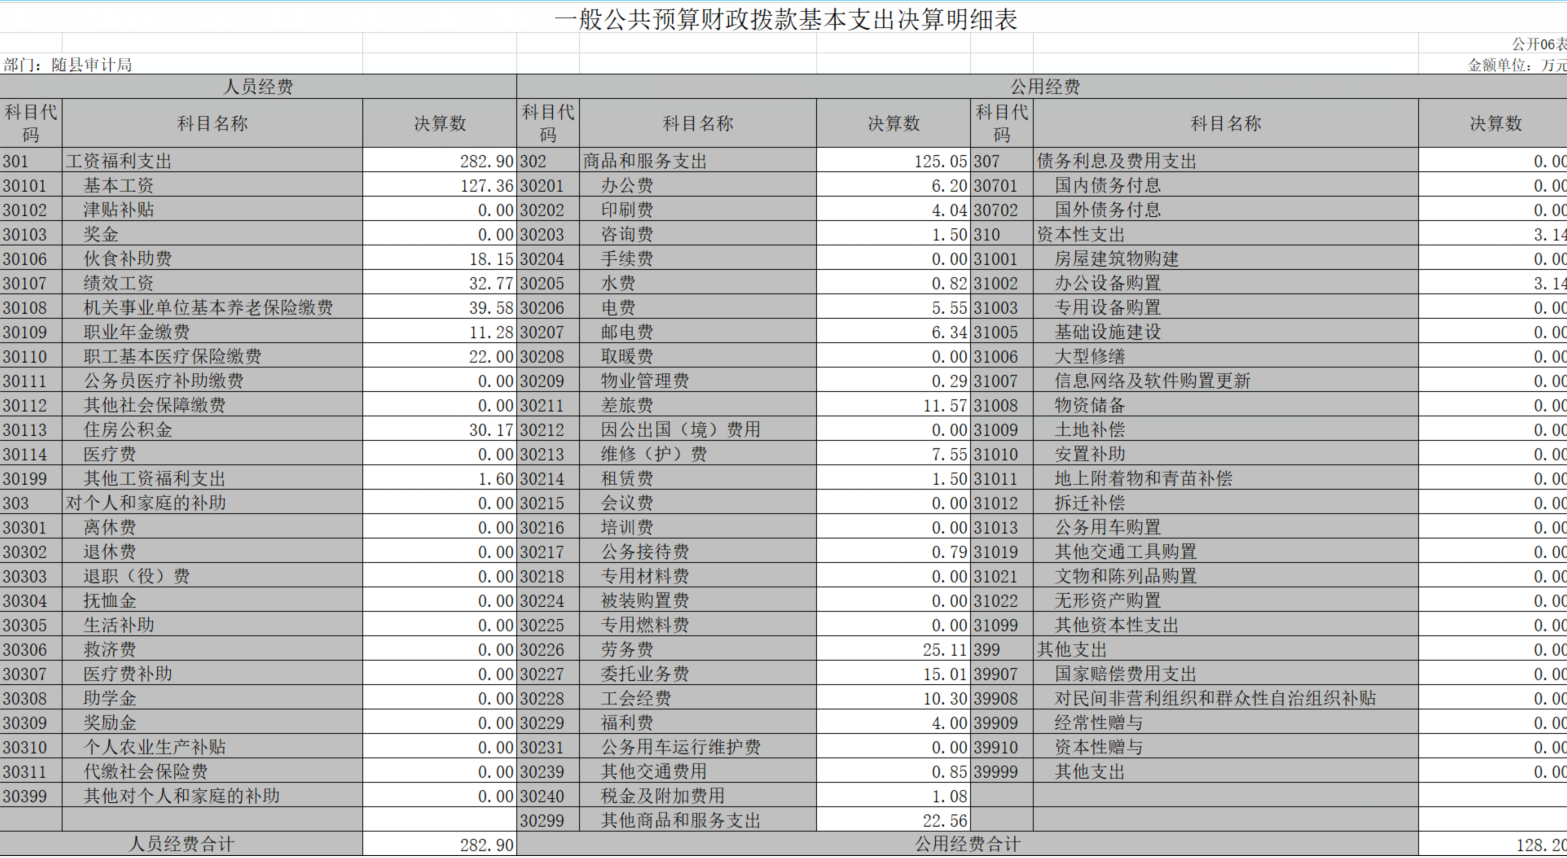Click the 职业年金缴费 cell
This screenshot has height=858, width=1567.
(x=212, y=332)
